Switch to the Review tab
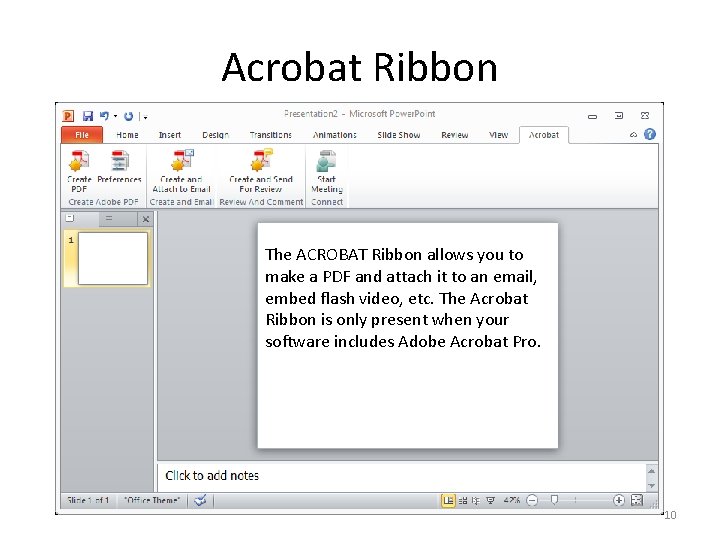Screen dimensions: 720x540 tap(455, 135)
